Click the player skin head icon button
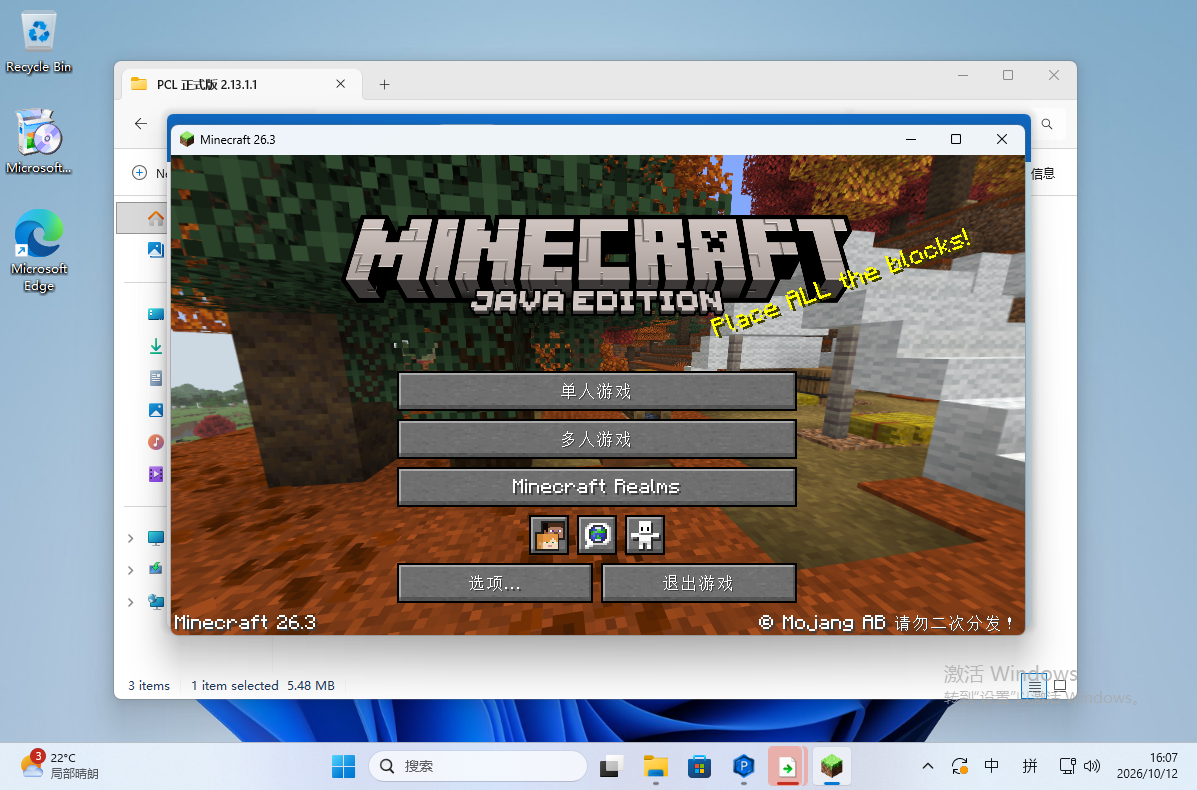The height and width of the screenshot is (790, 1197). click(549, 535)
